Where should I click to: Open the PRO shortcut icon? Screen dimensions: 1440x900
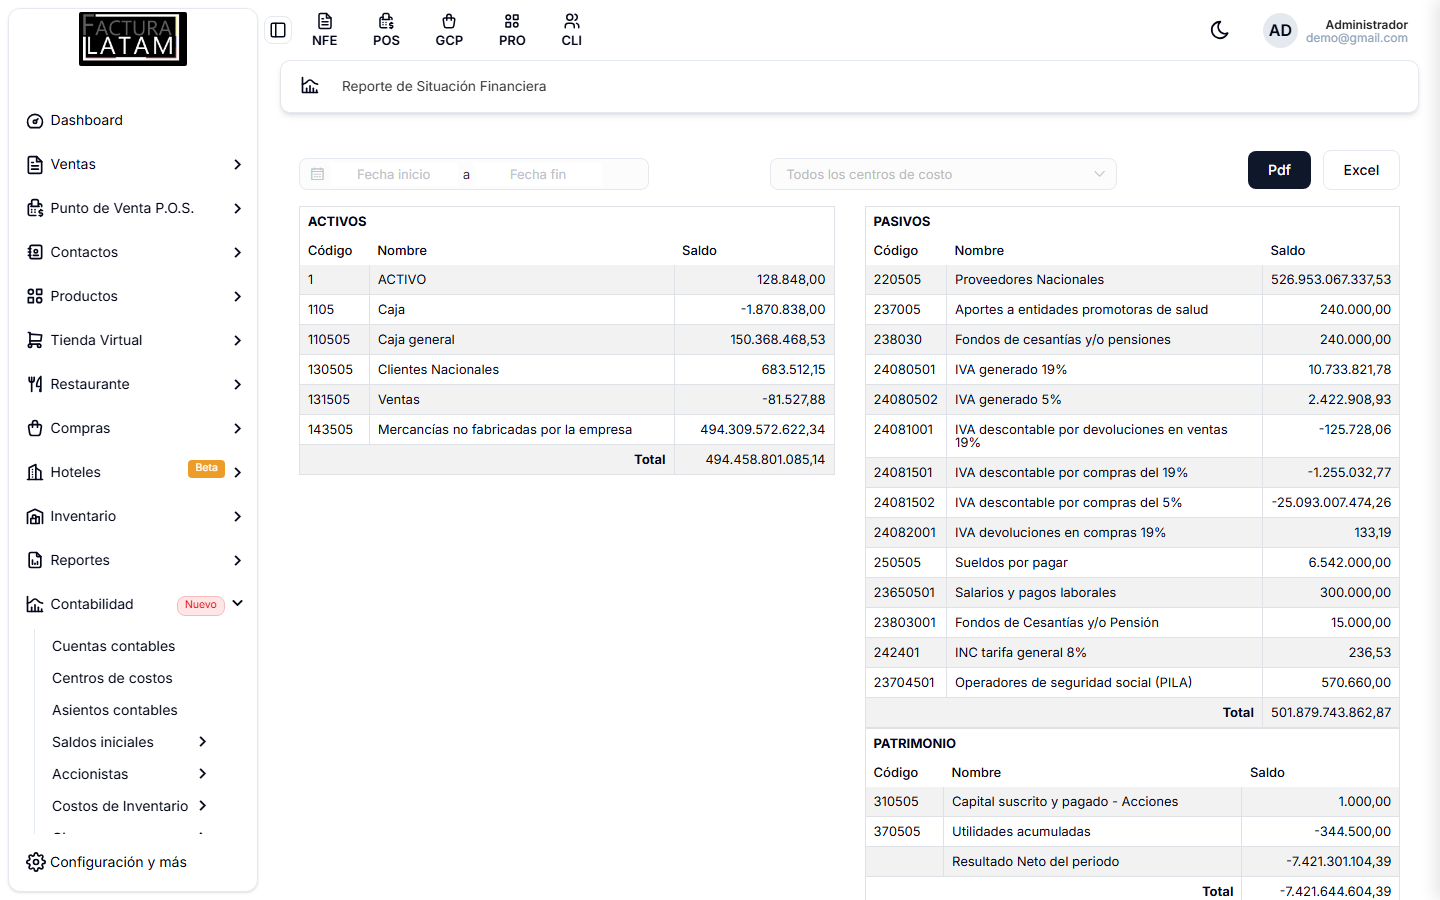tap(512, 30)
